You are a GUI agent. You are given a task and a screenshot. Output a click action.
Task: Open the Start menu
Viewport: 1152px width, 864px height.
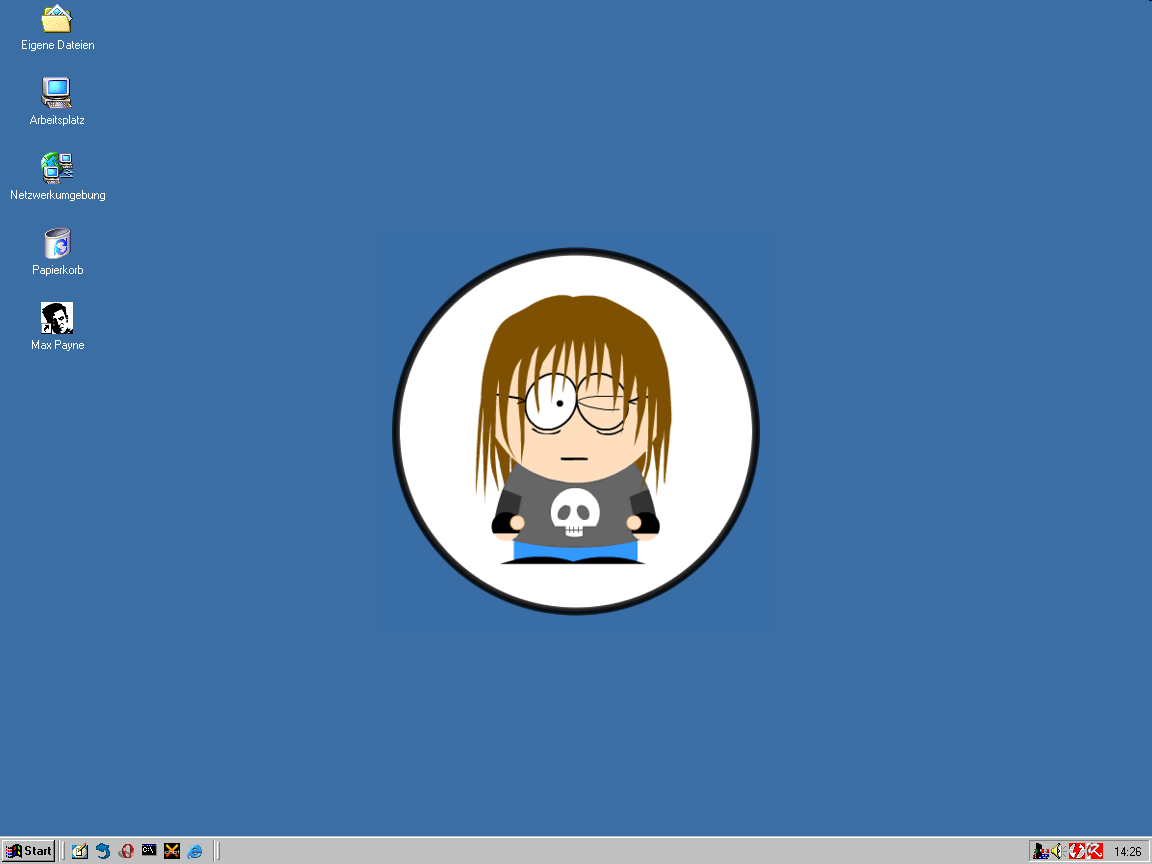(x=29, y=851)
